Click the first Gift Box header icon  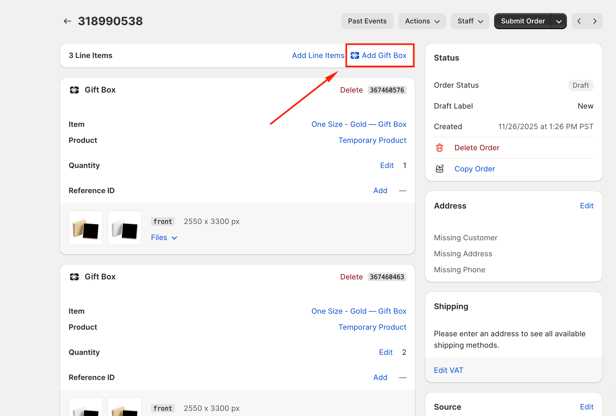pyautogui.click(x=74, y=90)
